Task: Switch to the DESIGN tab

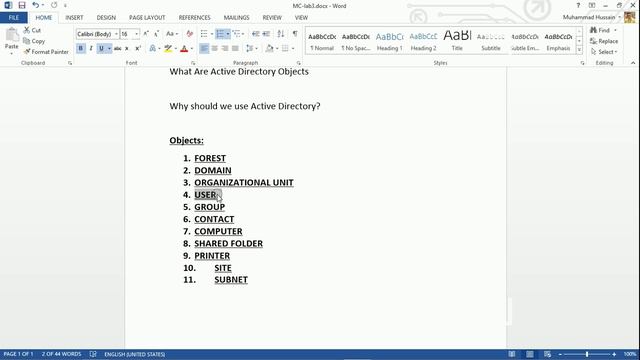Action: pyautogui.click(x=106, y=18)
